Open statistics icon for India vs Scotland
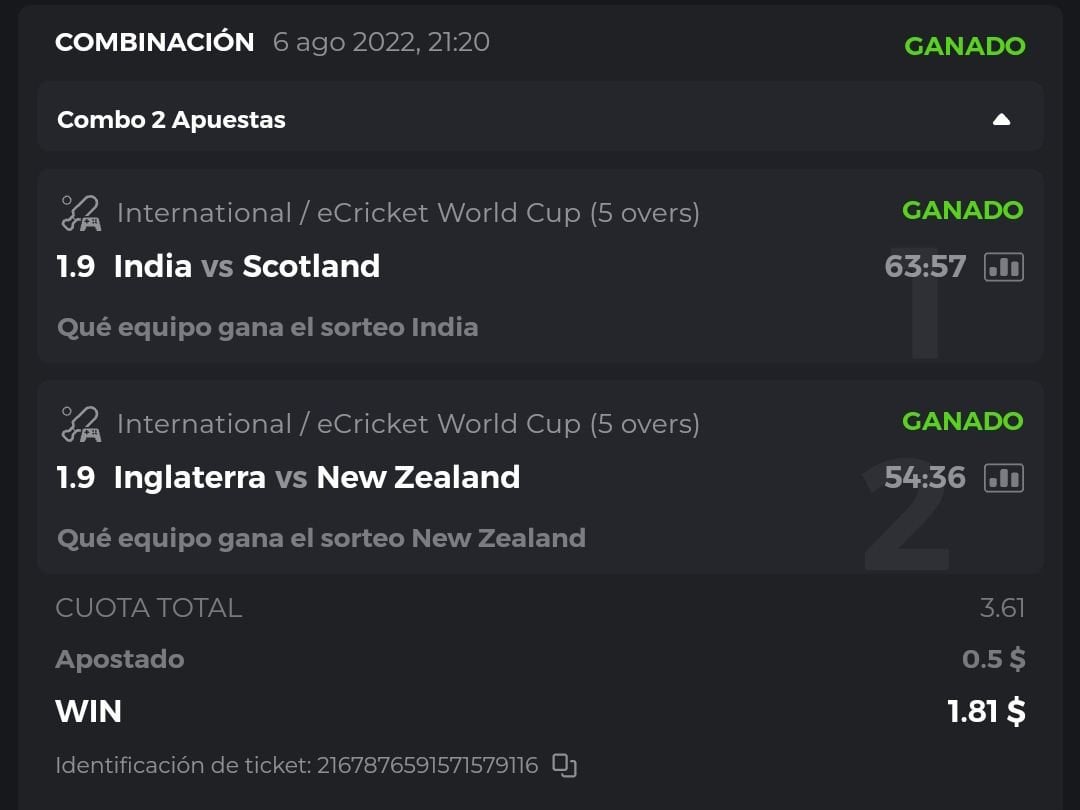The width and height of the screenshot is (1080, 810). point(1003,267)
